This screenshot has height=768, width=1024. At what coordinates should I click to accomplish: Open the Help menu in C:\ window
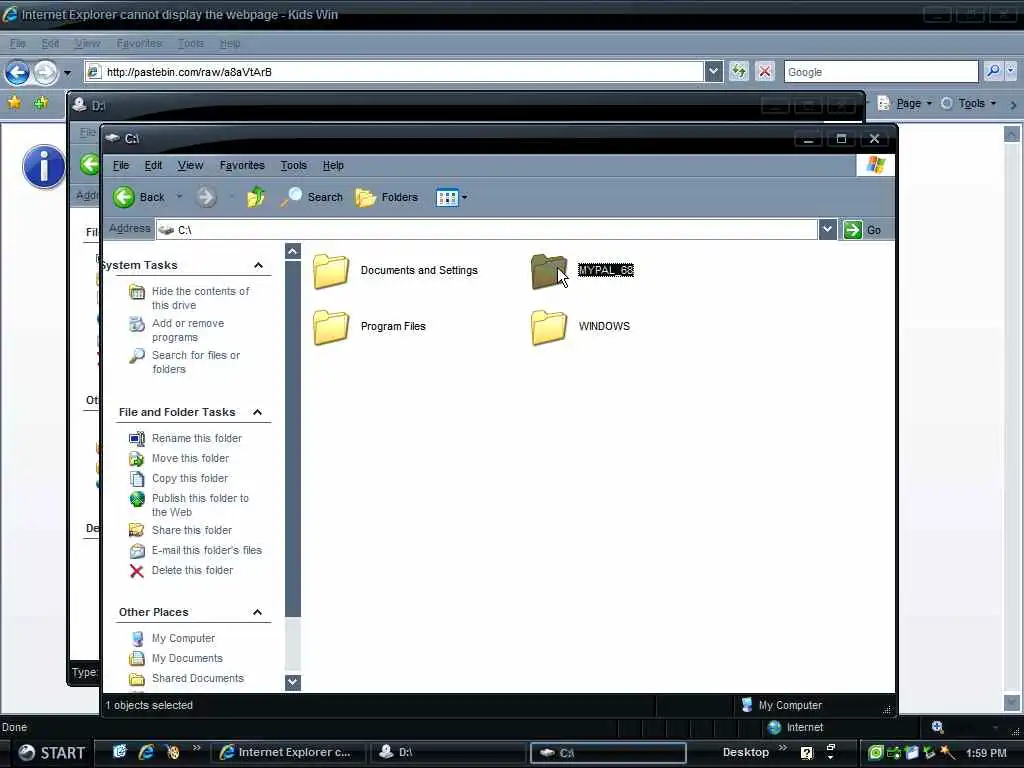tap(333, 165)
